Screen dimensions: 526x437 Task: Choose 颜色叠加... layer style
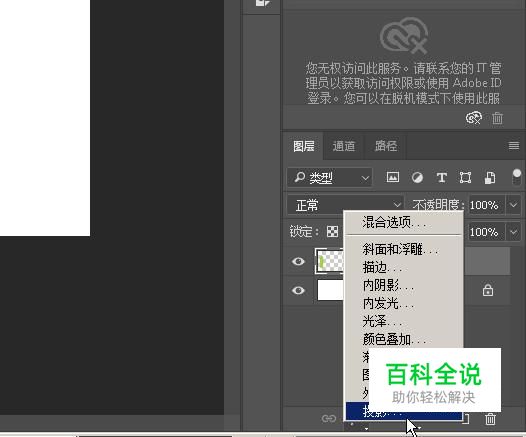point(404,339)
